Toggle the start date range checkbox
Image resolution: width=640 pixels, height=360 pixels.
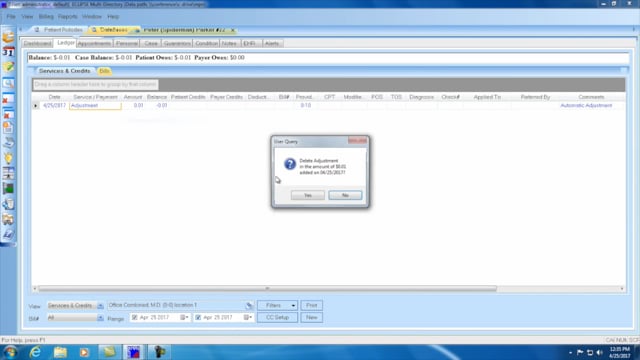[x=134, y=317]
